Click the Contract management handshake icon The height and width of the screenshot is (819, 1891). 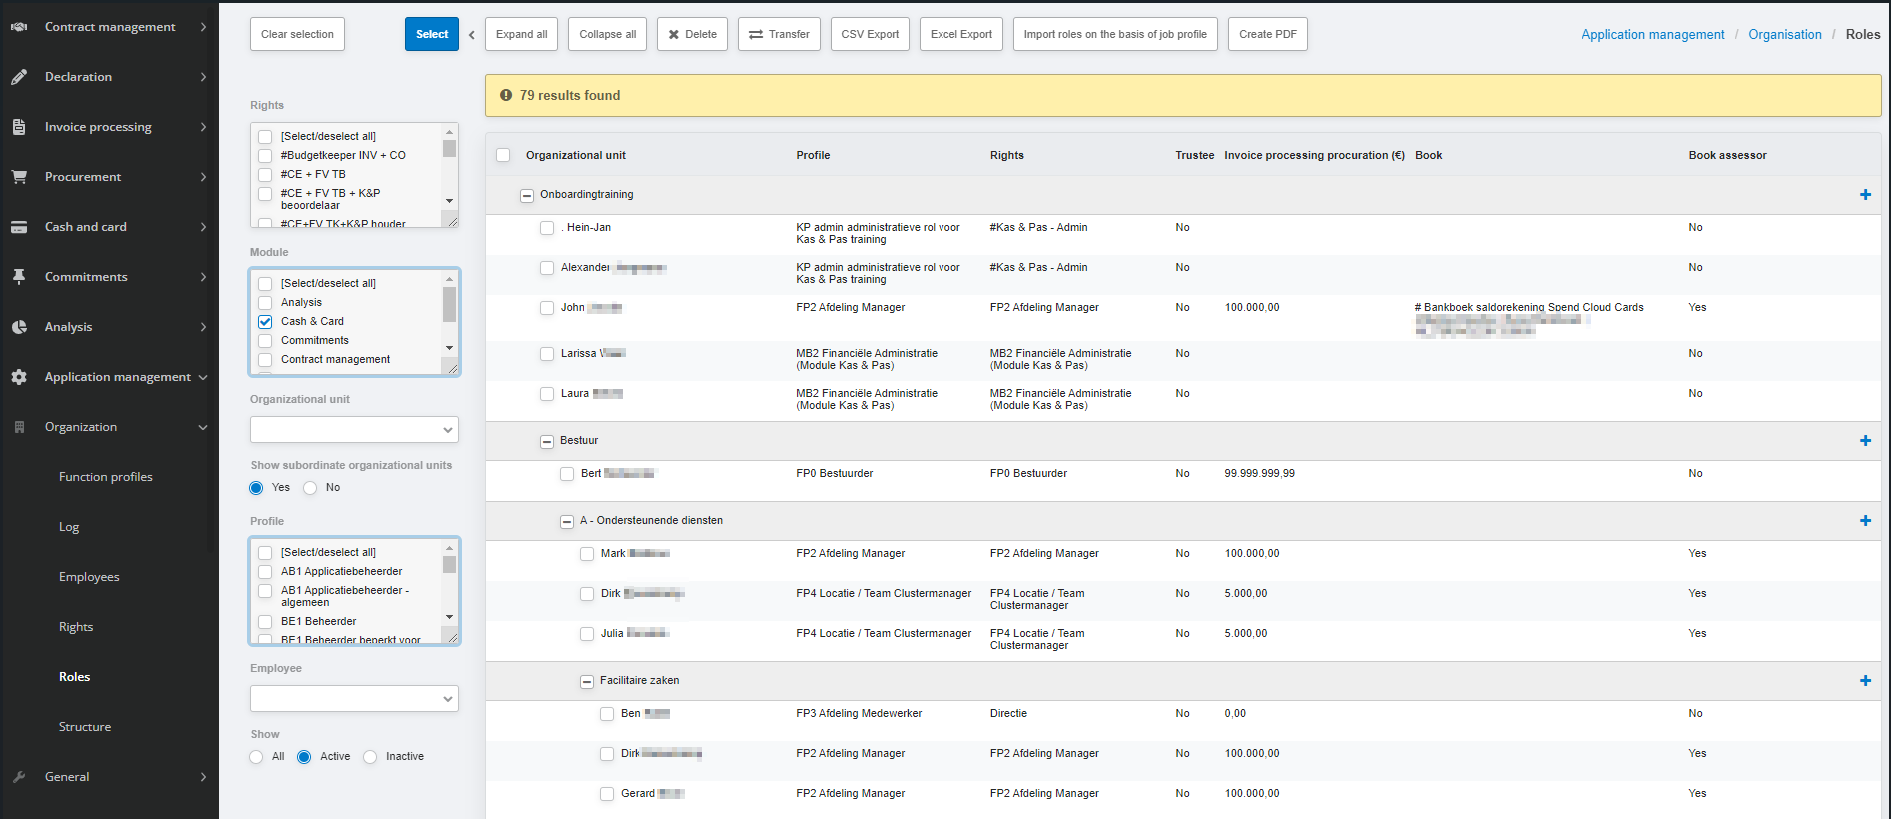[19, 27]
